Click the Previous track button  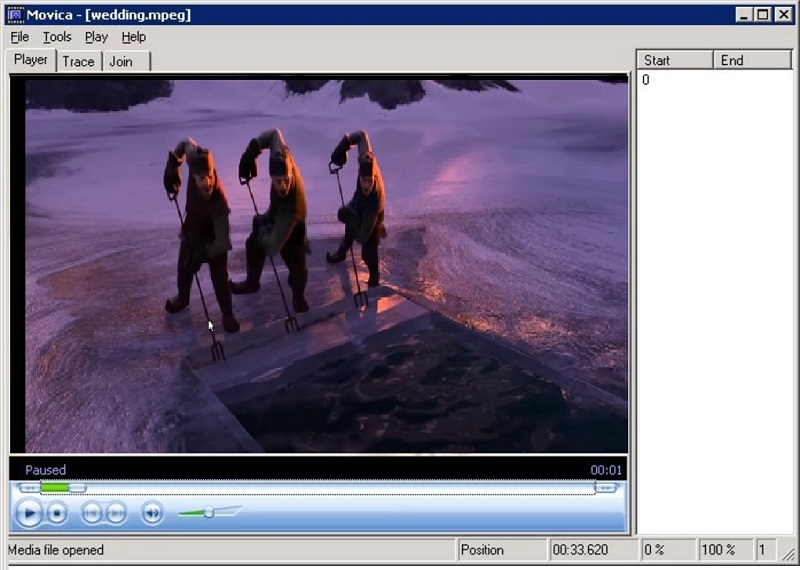92,513
